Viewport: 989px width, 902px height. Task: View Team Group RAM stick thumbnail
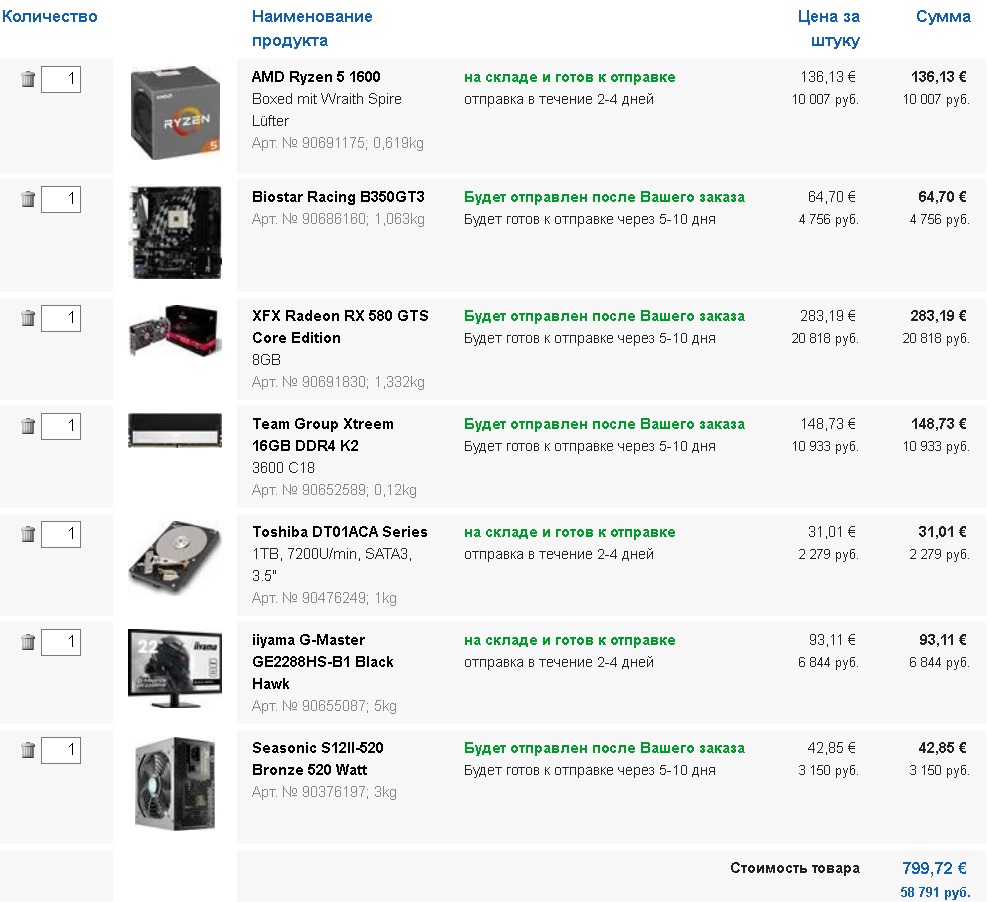tap(175, 430)
